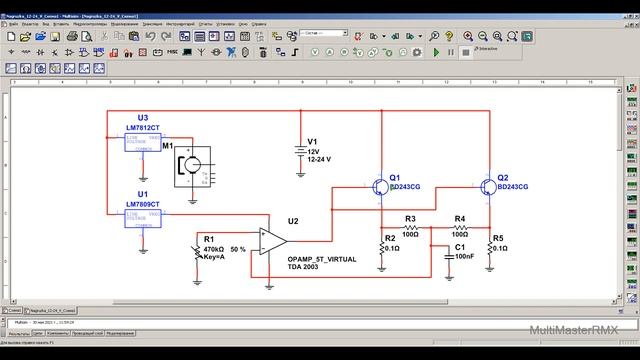Open the View menu

coord(46,24)
